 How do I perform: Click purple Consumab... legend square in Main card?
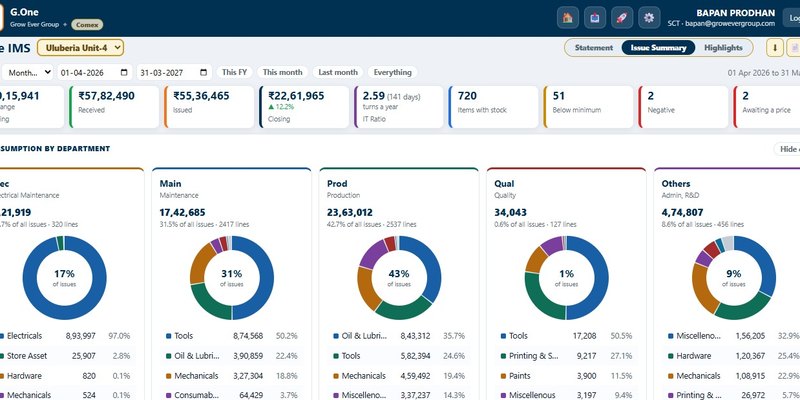tap(168, 396)
